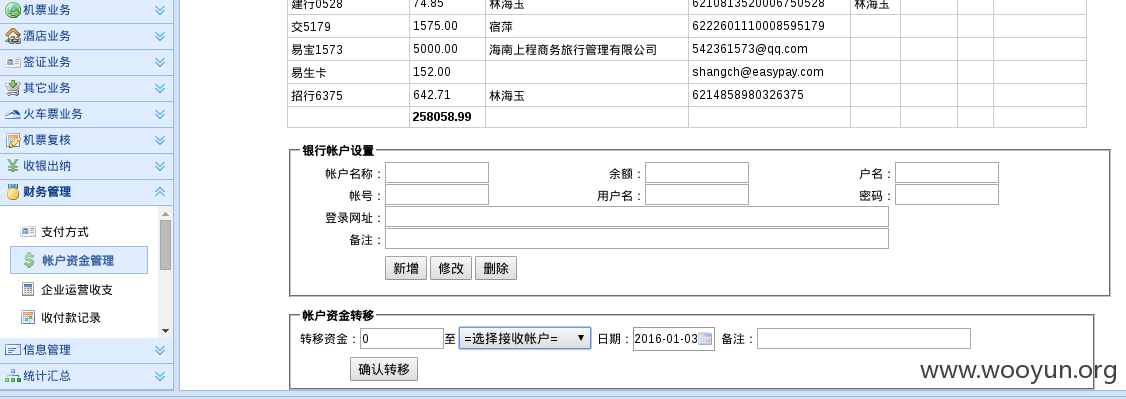1126x399 pixels.
Task: Open the 选择接收帐户 dropdown
Action: click(x=525, y=338)
